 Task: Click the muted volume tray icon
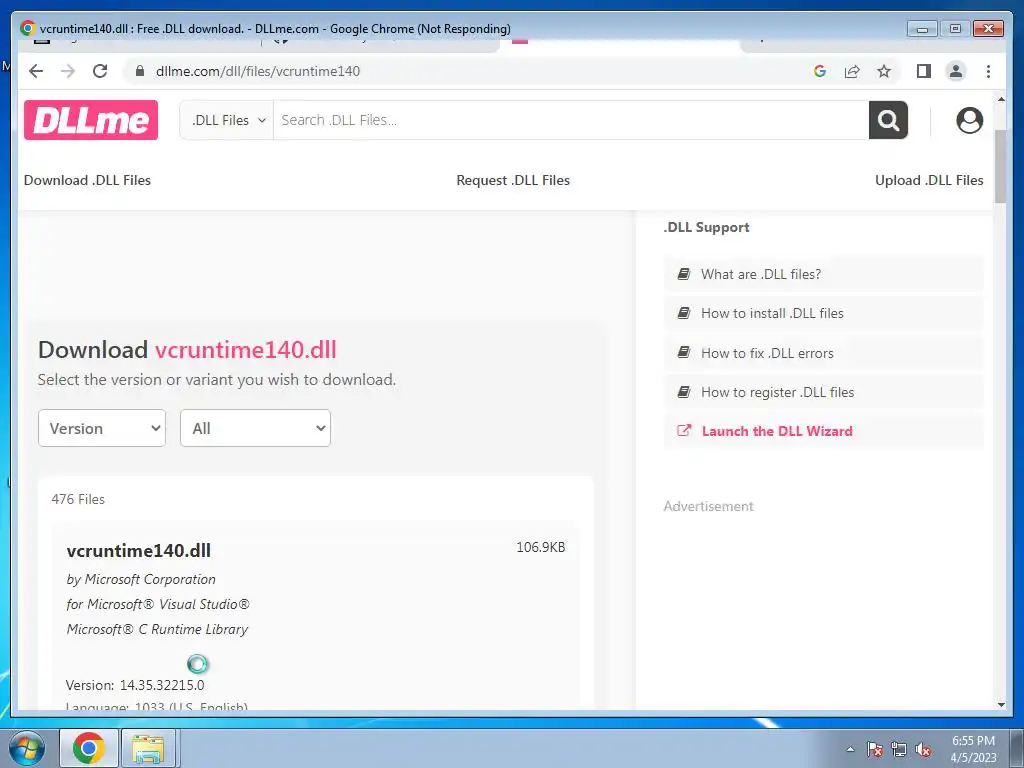[x=923, y=749]
